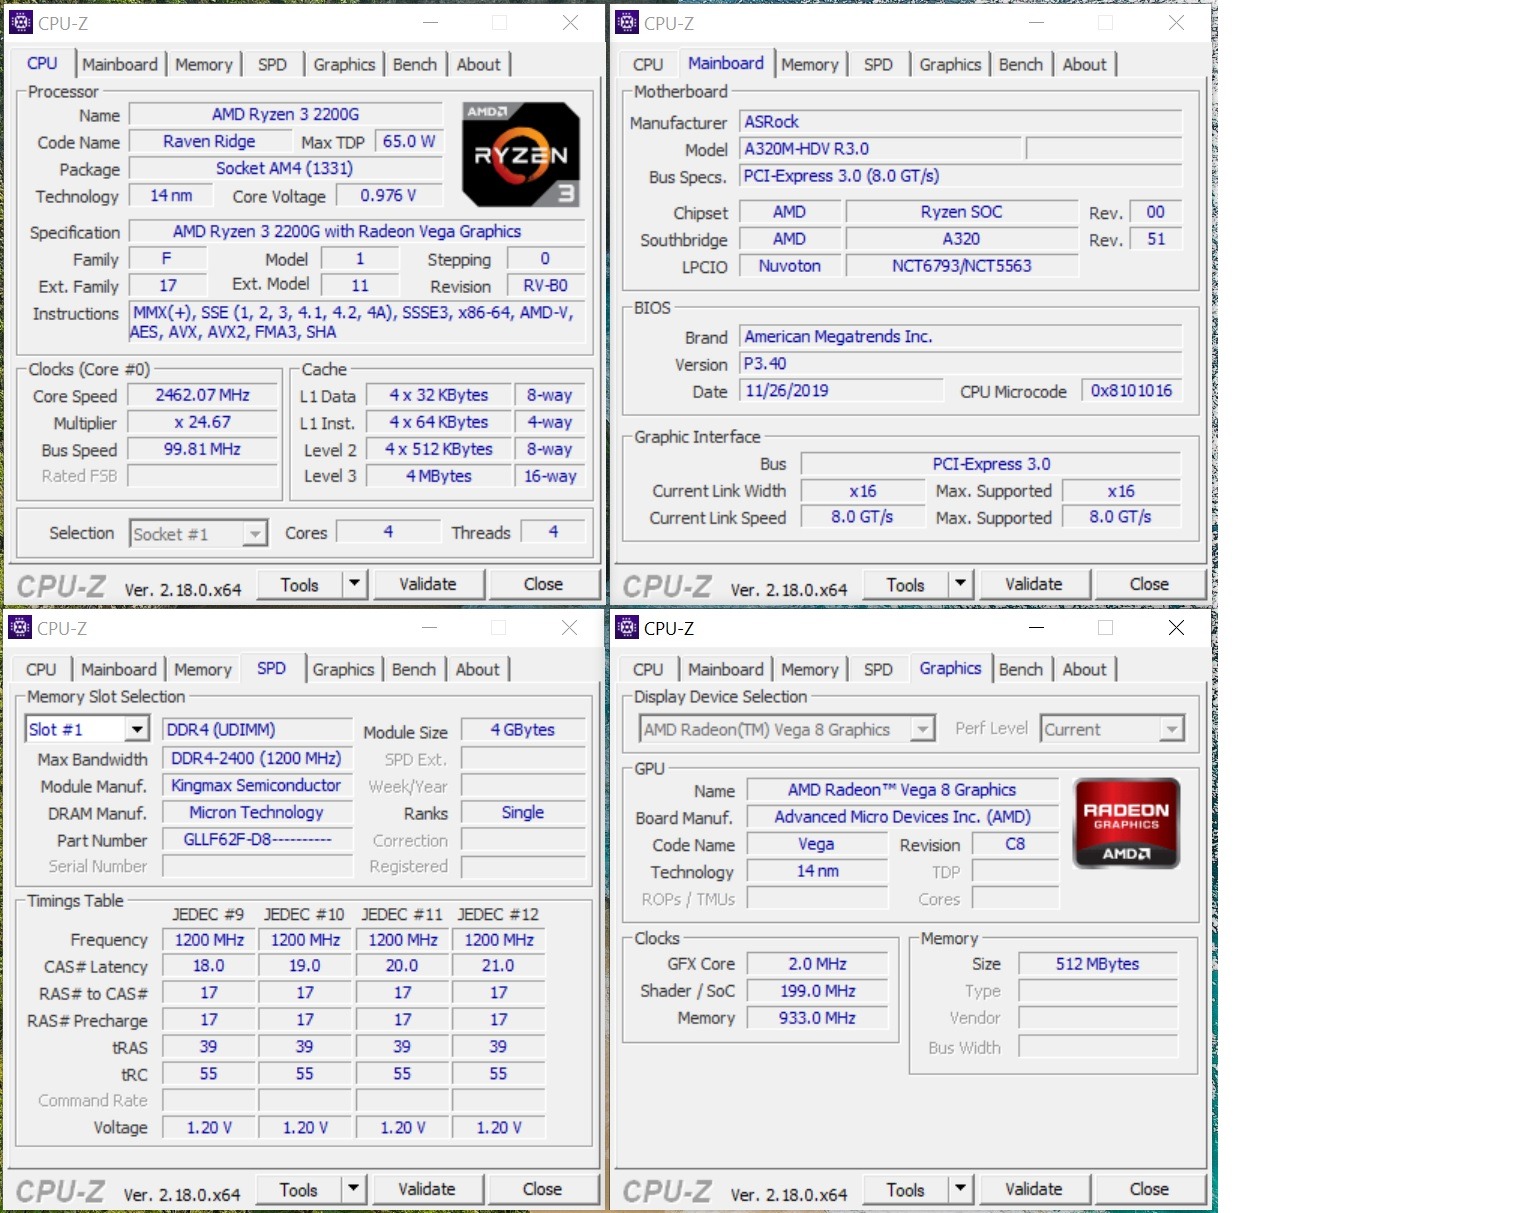This screenshot has height=1213, width=1536.
Task: Click Close button in the SPD window
Action: [x=542, y=1189]
